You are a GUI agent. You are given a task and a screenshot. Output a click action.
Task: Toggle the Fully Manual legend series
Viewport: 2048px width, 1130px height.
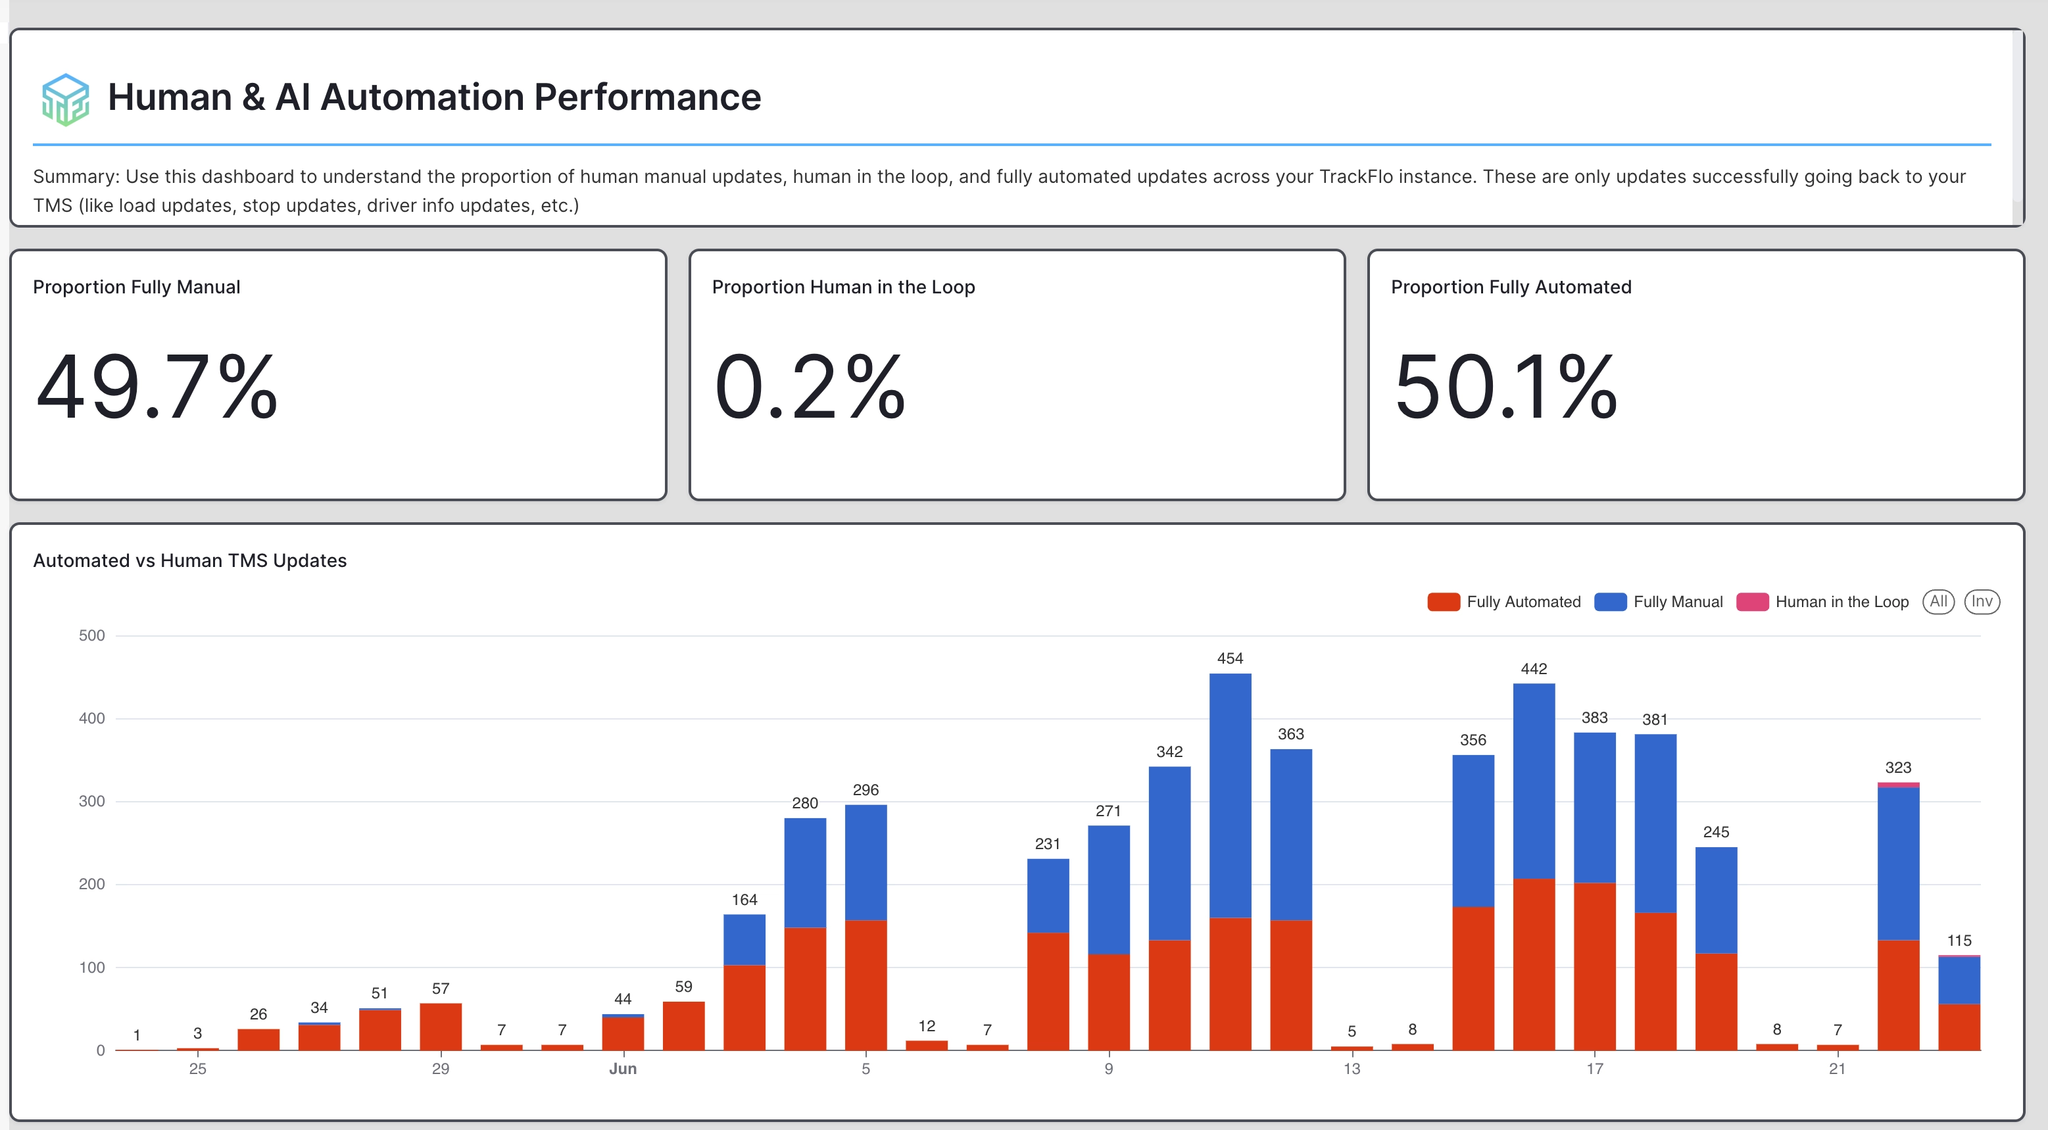pos(1658,602)
